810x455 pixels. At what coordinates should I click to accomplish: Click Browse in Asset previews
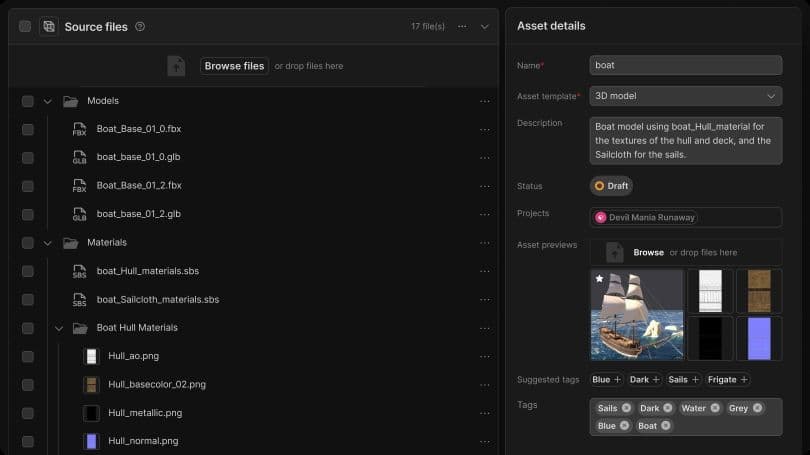tap(648, 253)
